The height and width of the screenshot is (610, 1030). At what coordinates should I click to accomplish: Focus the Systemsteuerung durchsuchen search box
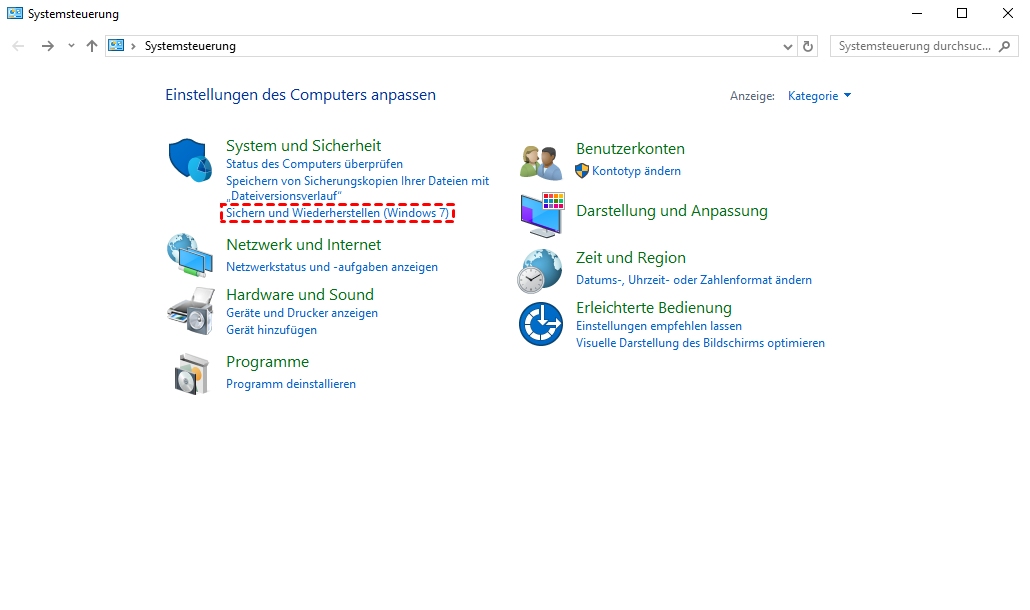pos(915,46)
